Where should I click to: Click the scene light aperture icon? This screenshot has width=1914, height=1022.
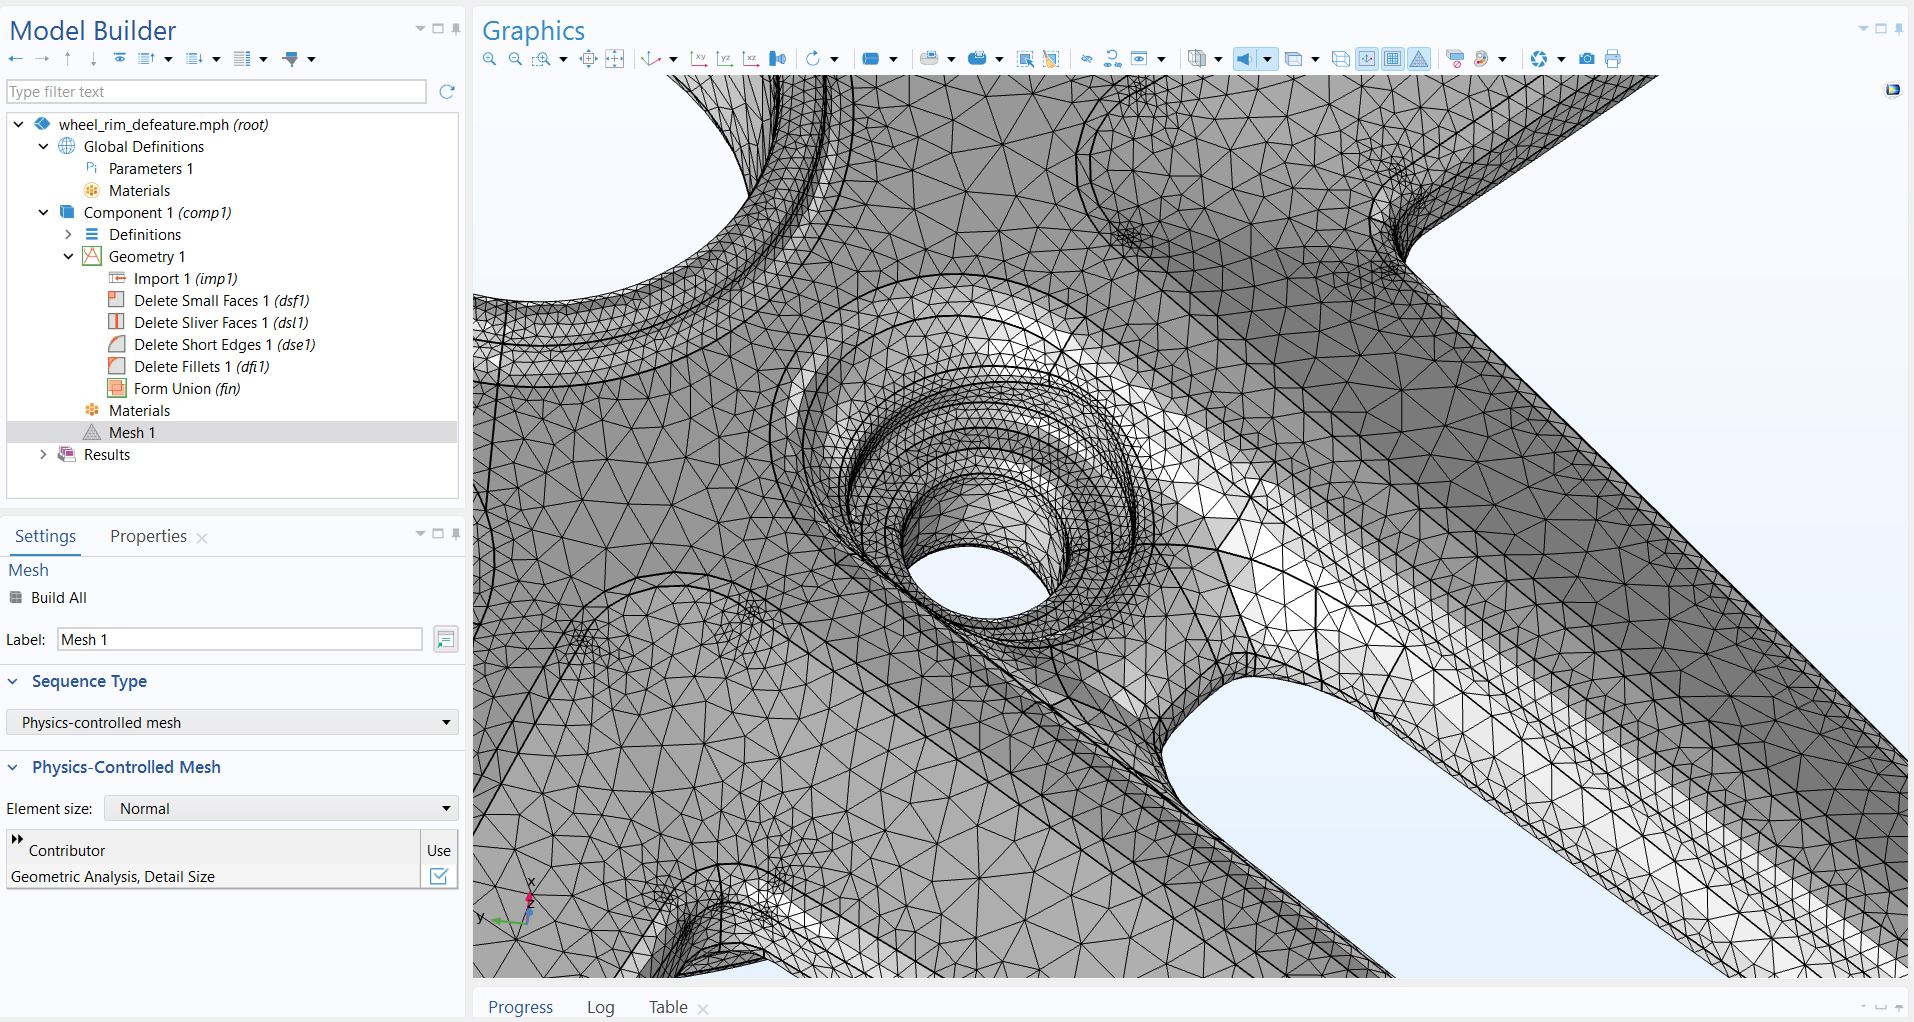point(1538,59)
